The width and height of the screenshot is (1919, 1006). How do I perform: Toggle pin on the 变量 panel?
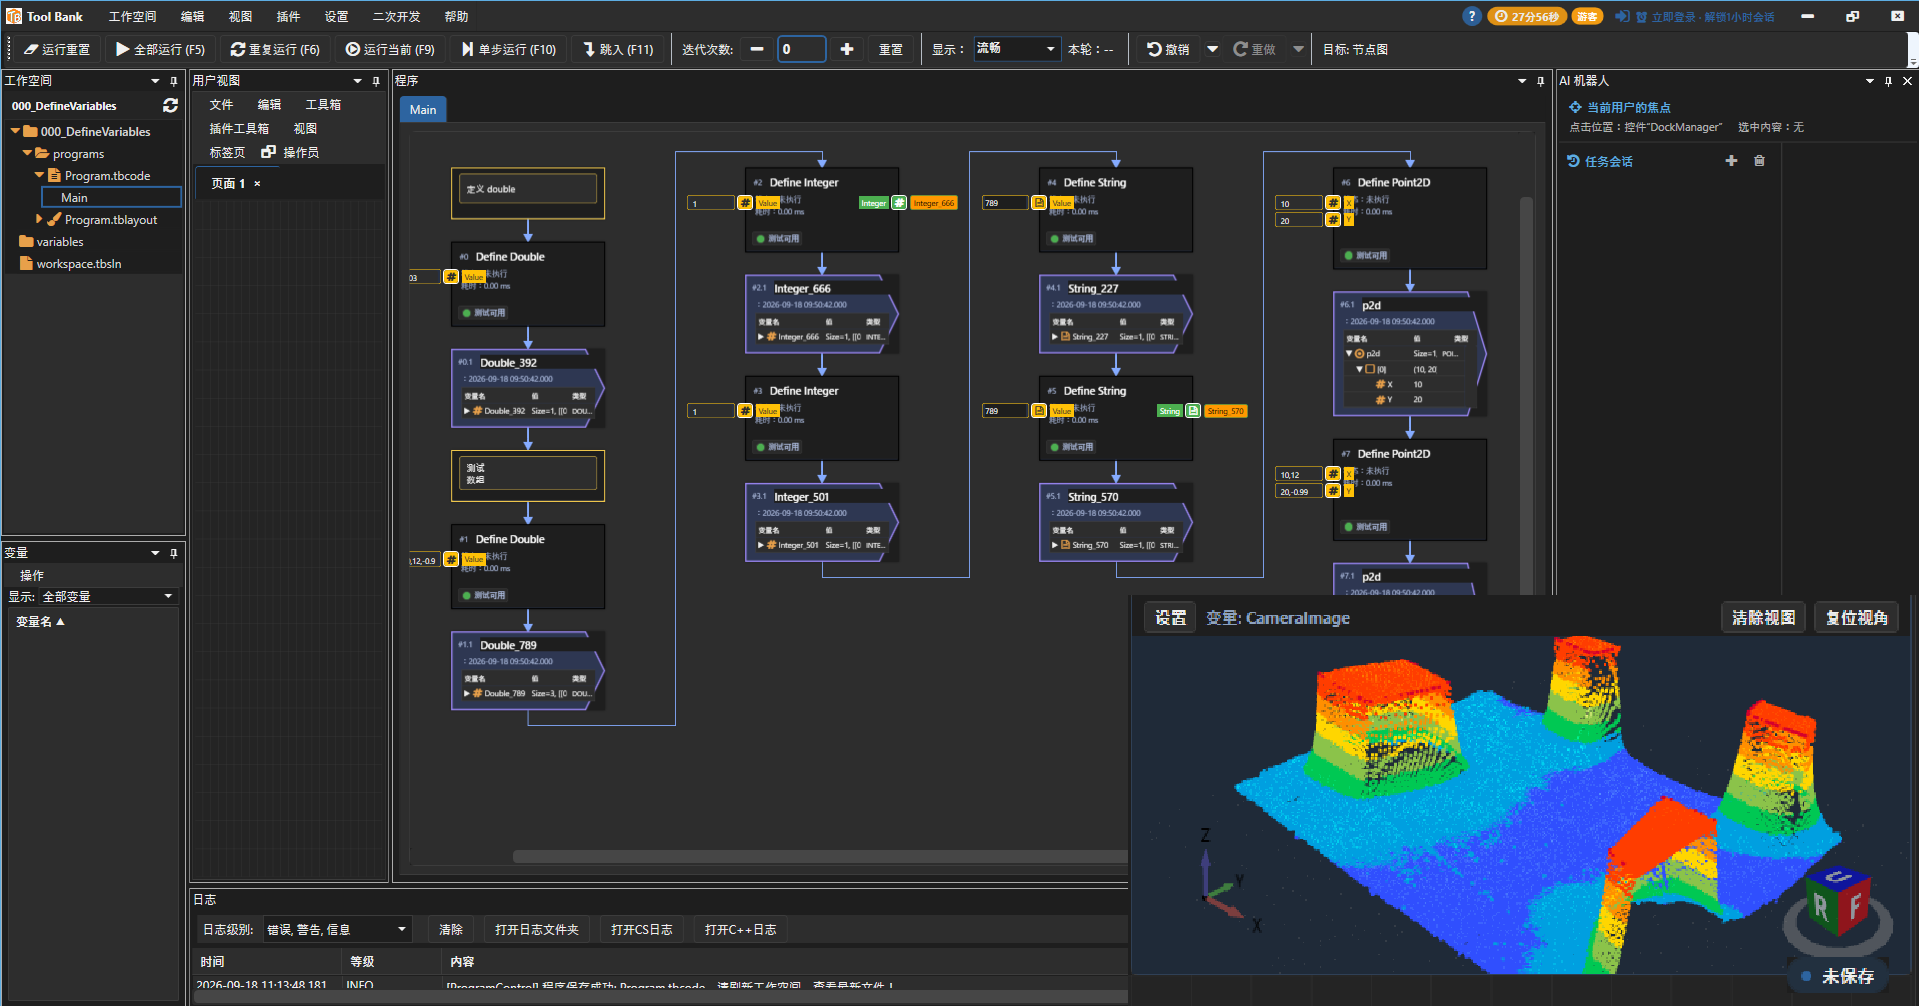173,553
